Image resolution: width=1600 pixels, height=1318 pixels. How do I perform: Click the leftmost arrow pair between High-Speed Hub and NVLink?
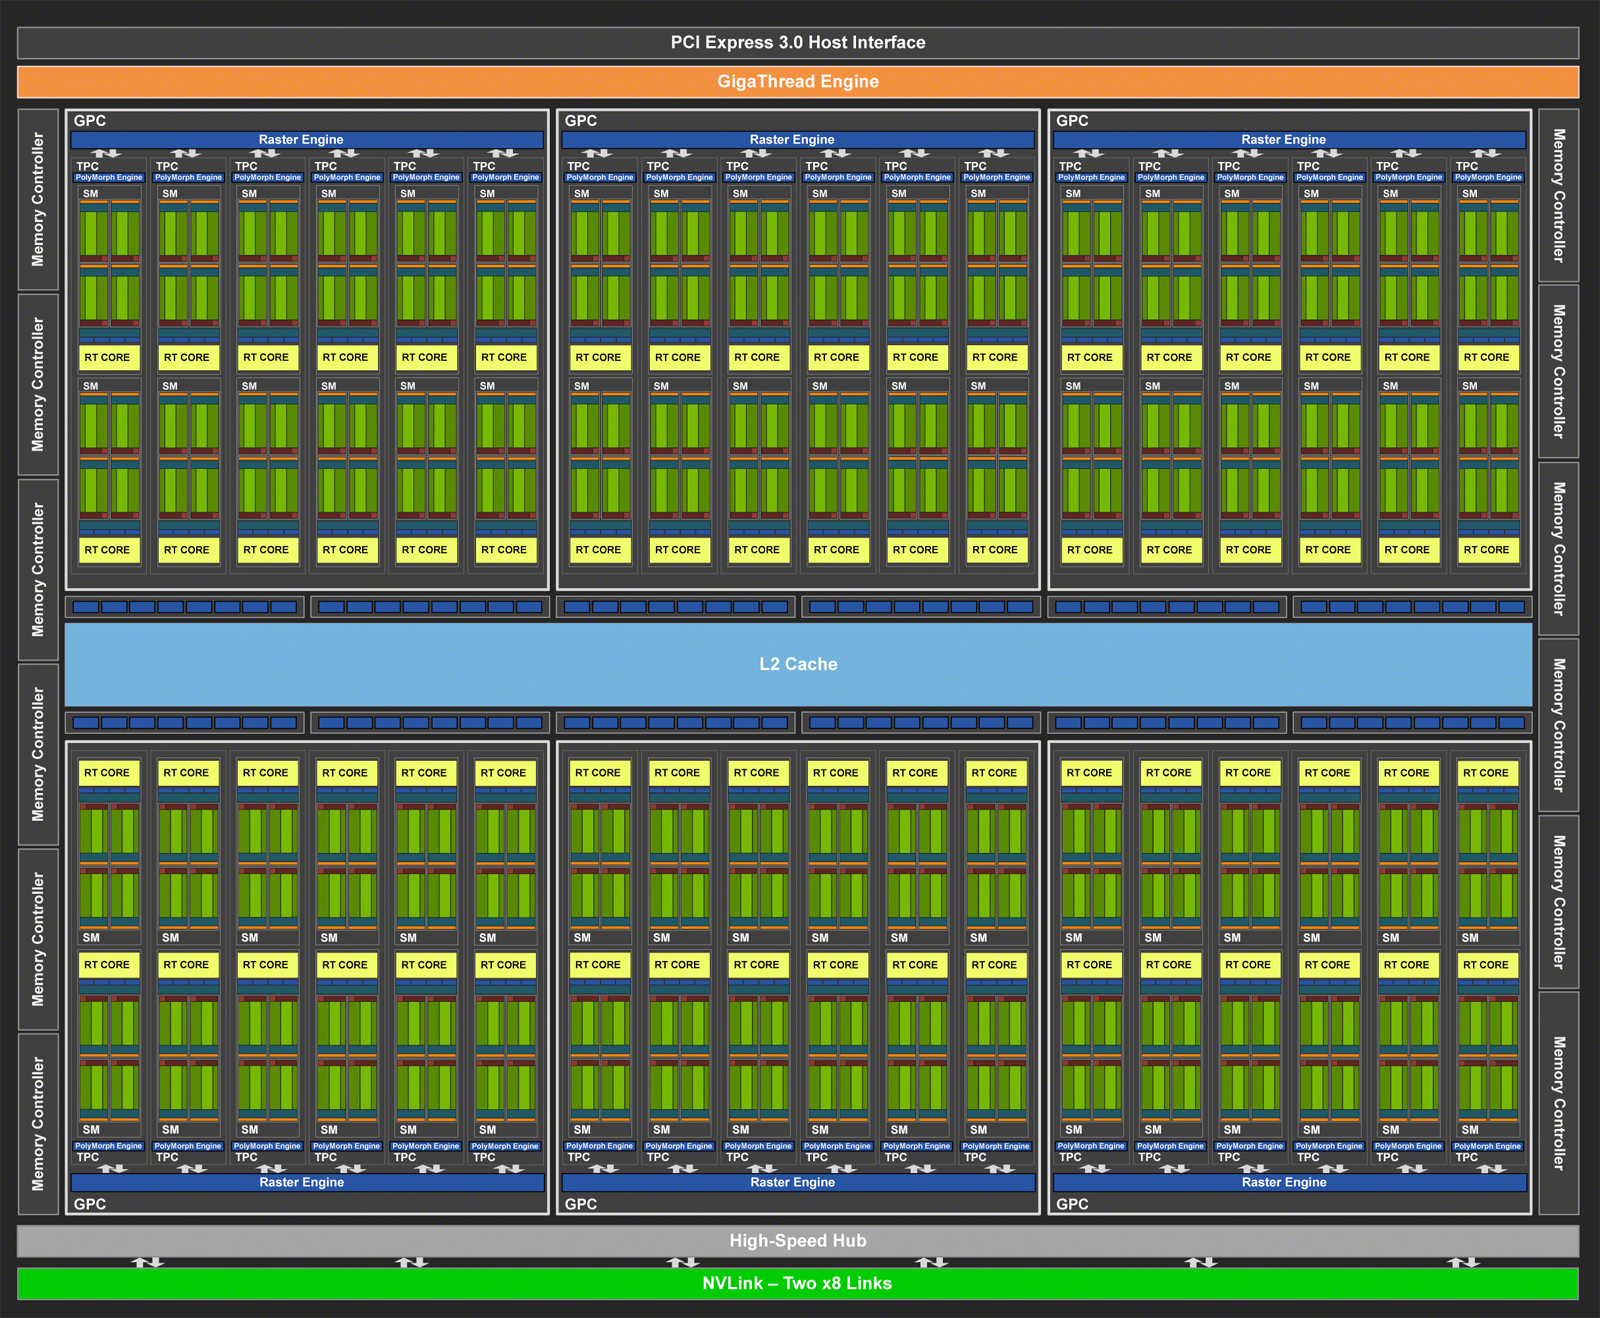(147, 1262)
